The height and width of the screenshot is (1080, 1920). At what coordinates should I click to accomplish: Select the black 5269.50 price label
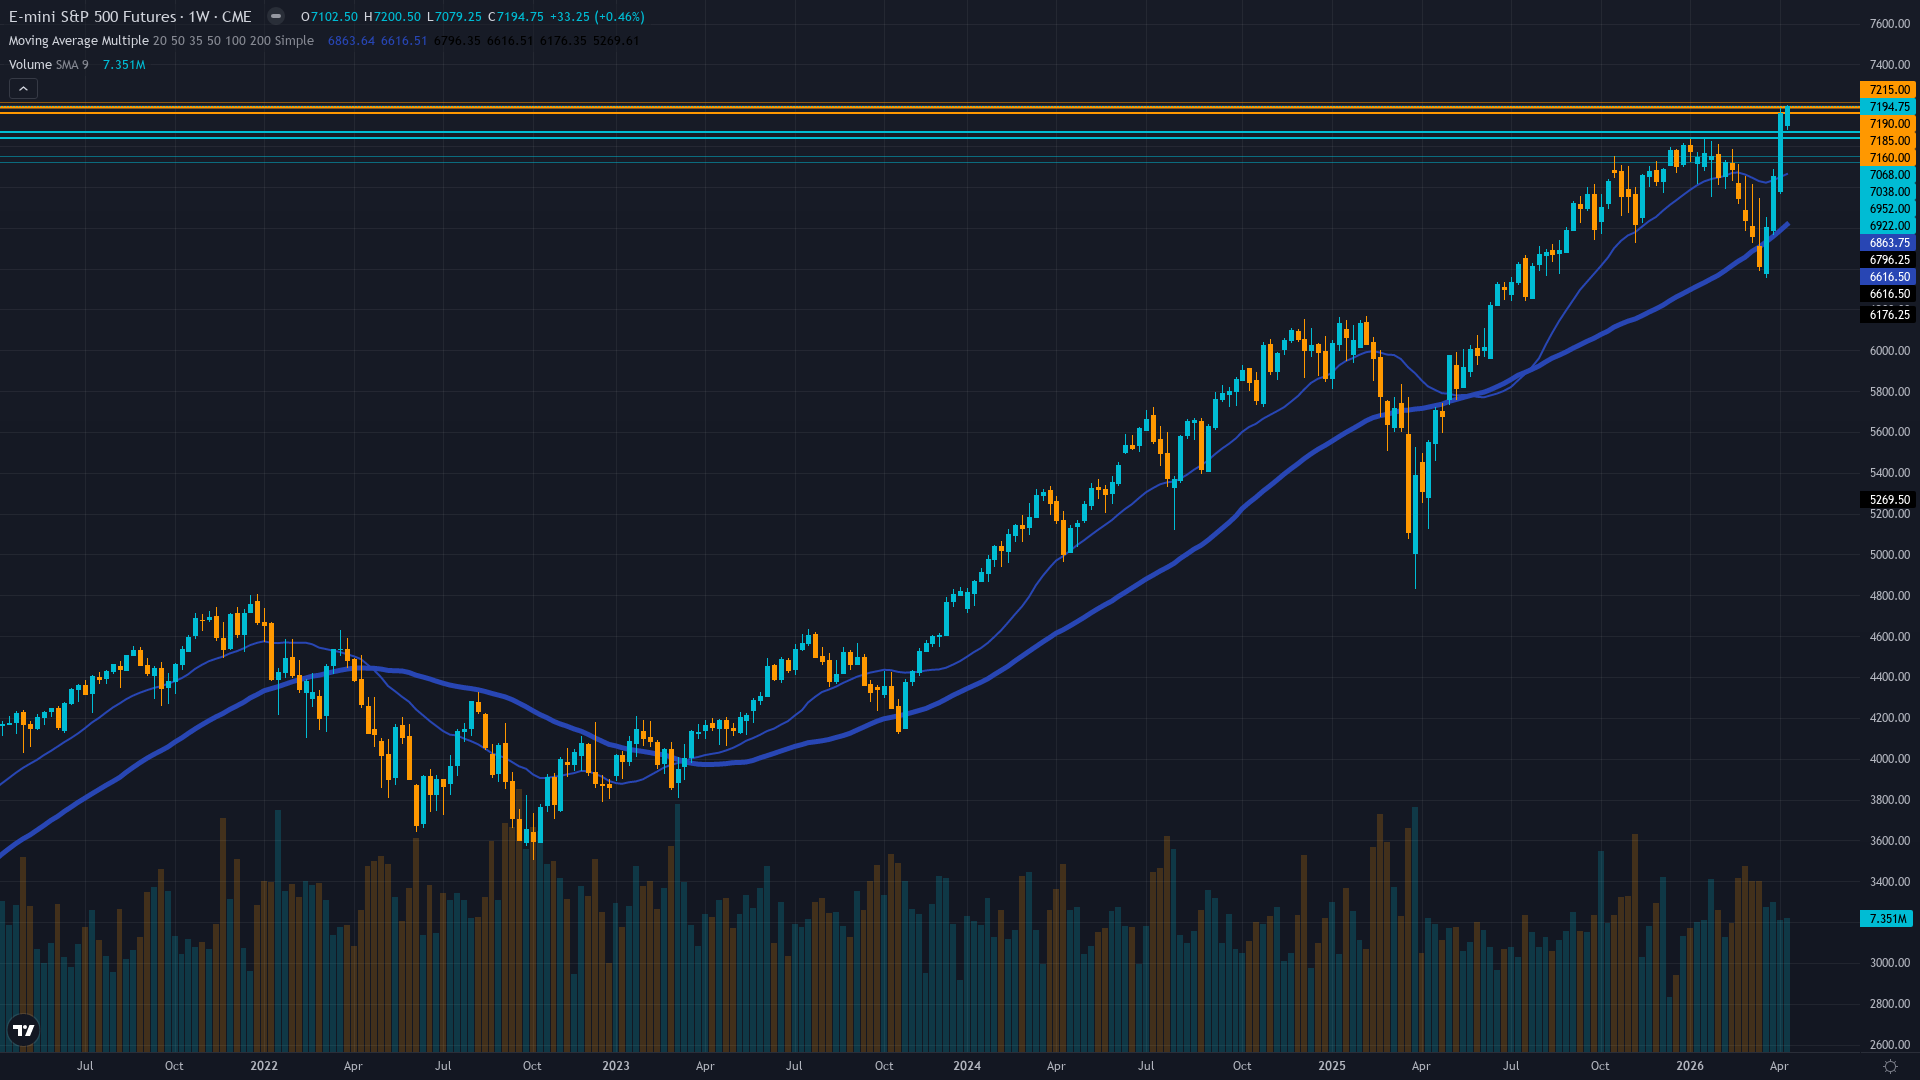point(1887,500)
